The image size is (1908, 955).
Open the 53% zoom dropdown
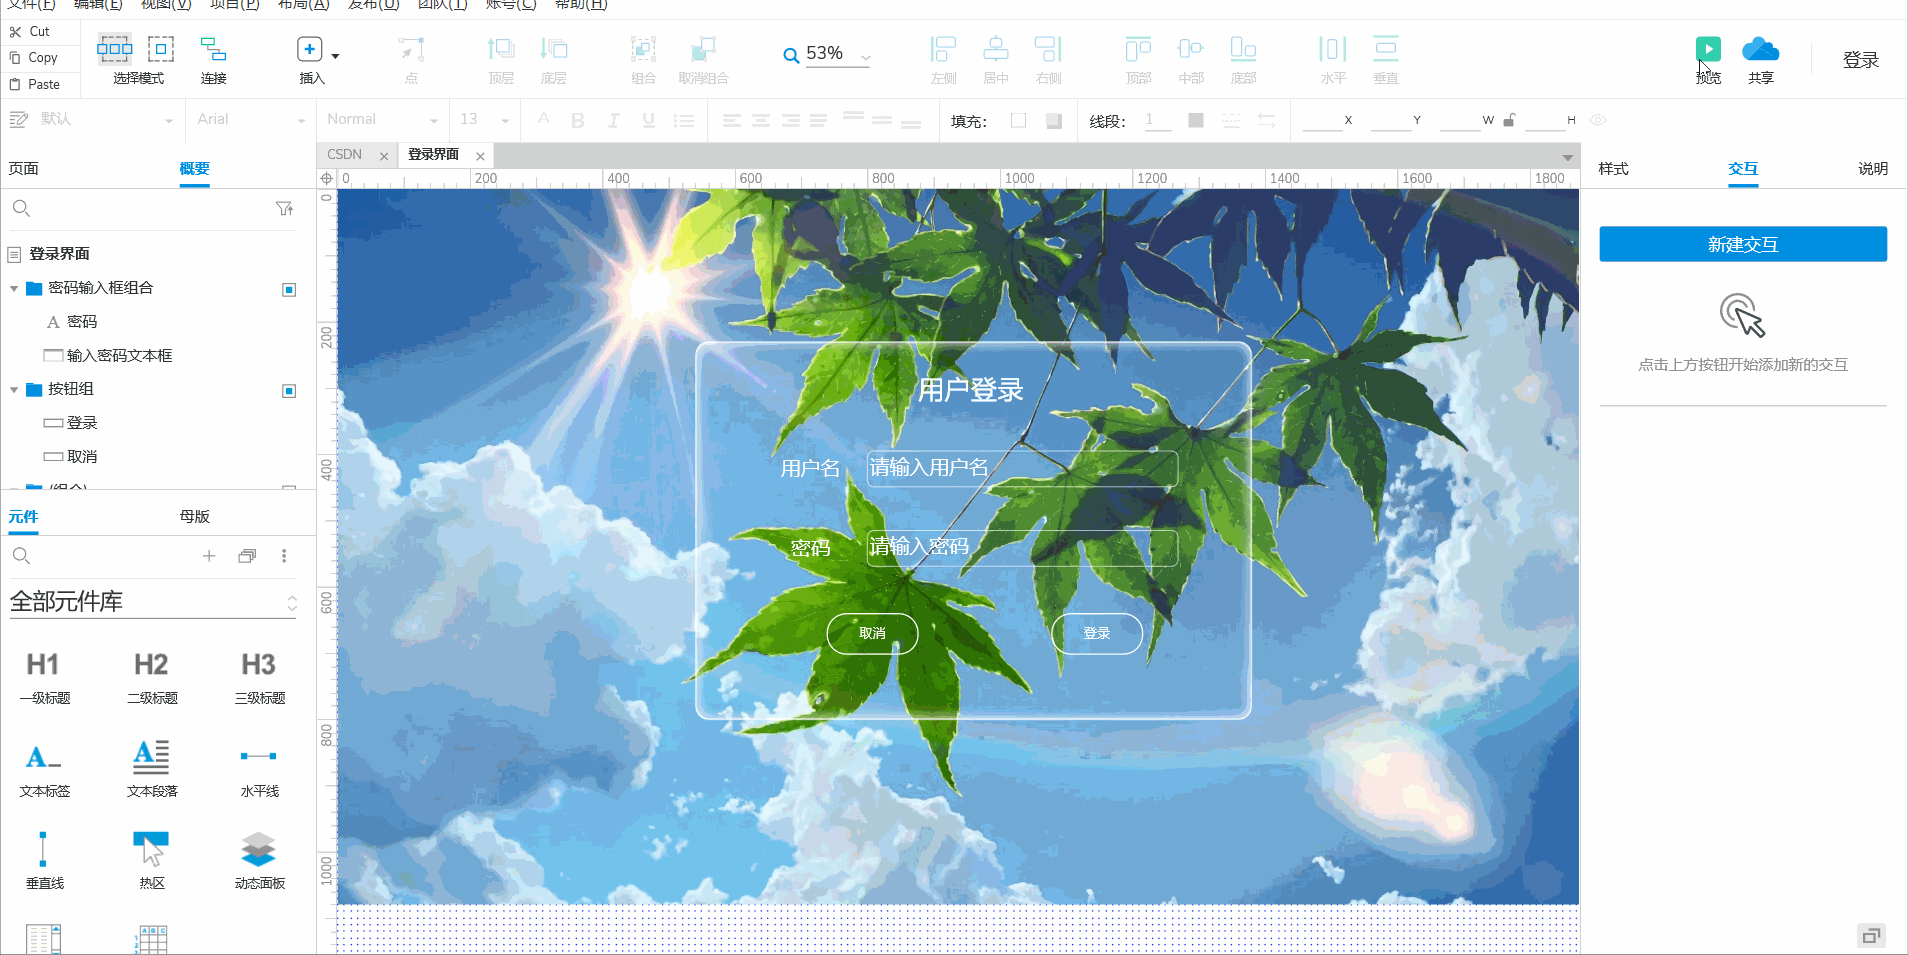click(x=865, y=57)
